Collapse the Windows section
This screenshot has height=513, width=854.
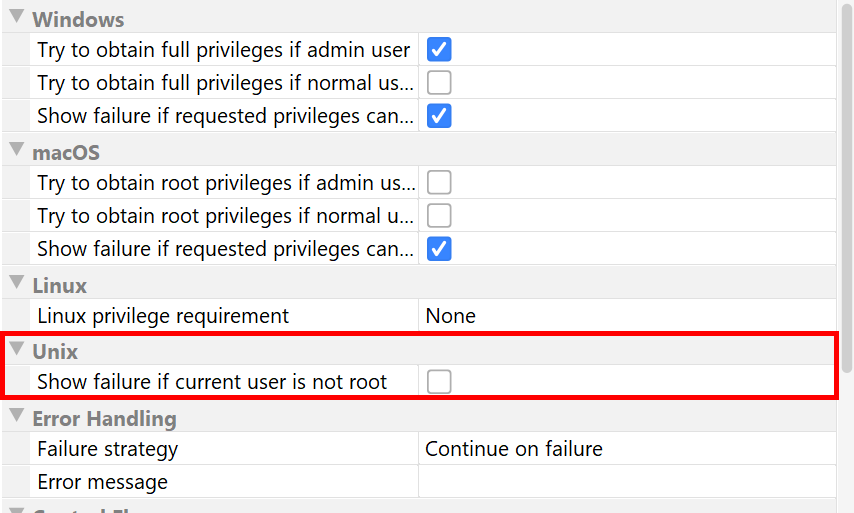coord(16,18)
